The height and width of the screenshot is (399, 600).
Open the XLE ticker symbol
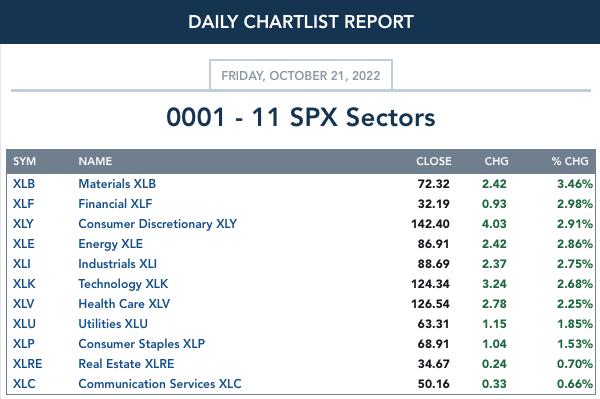[24, 244]
